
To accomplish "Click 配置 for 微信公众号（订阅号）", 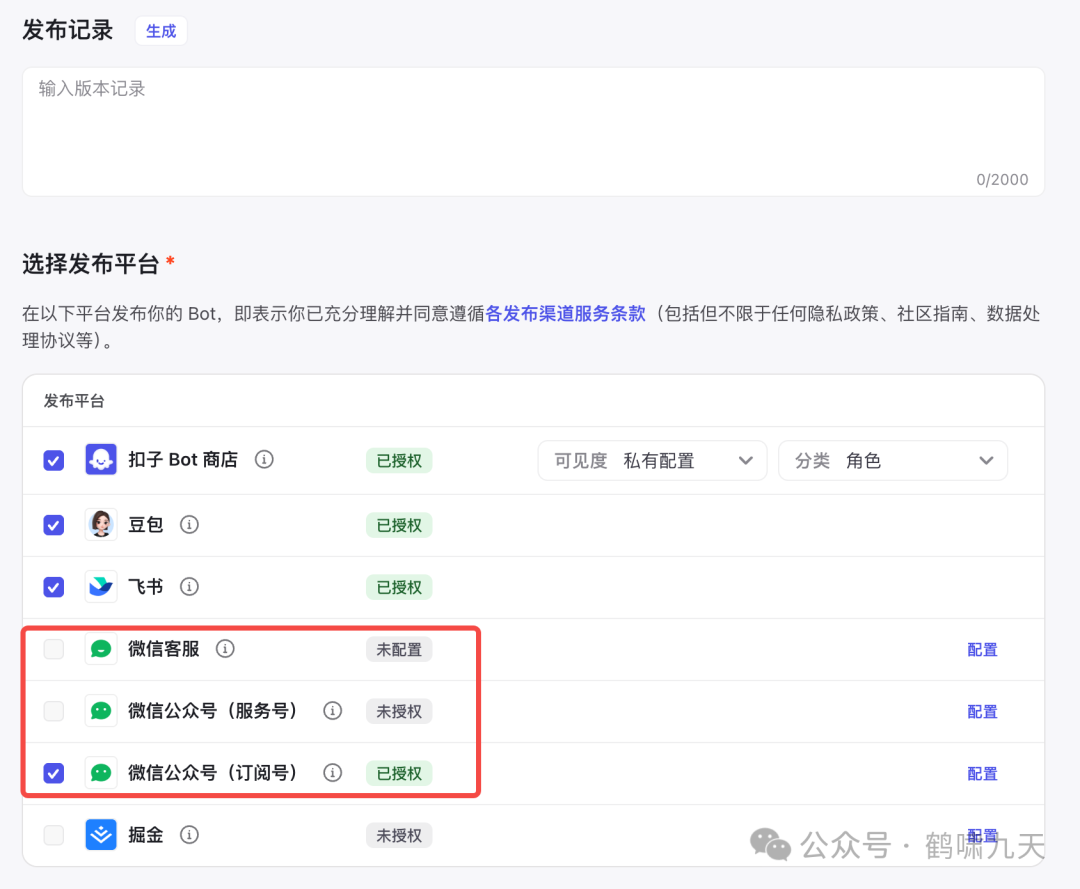I will pos(982,773).
